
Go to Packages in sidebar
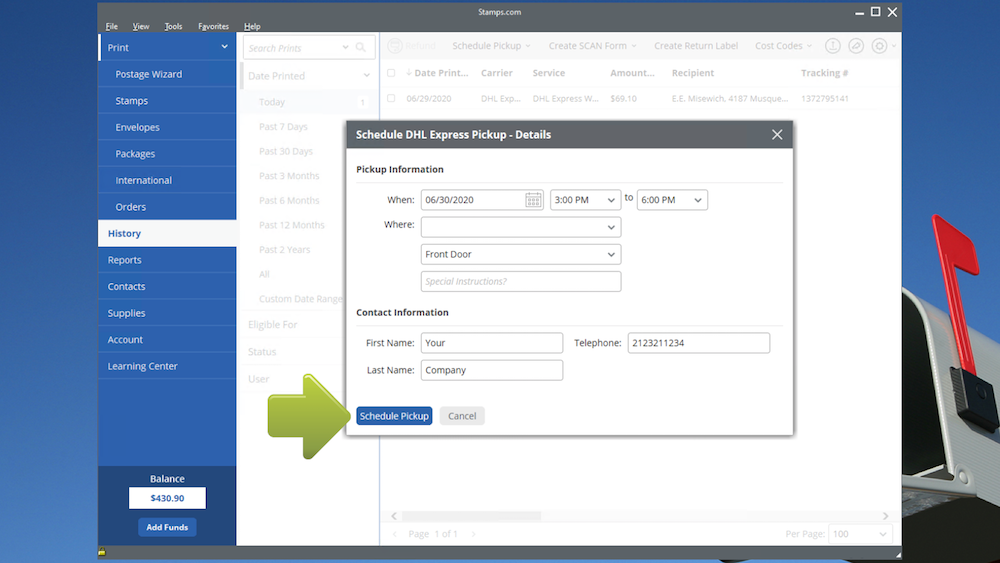tap(167, 154)
